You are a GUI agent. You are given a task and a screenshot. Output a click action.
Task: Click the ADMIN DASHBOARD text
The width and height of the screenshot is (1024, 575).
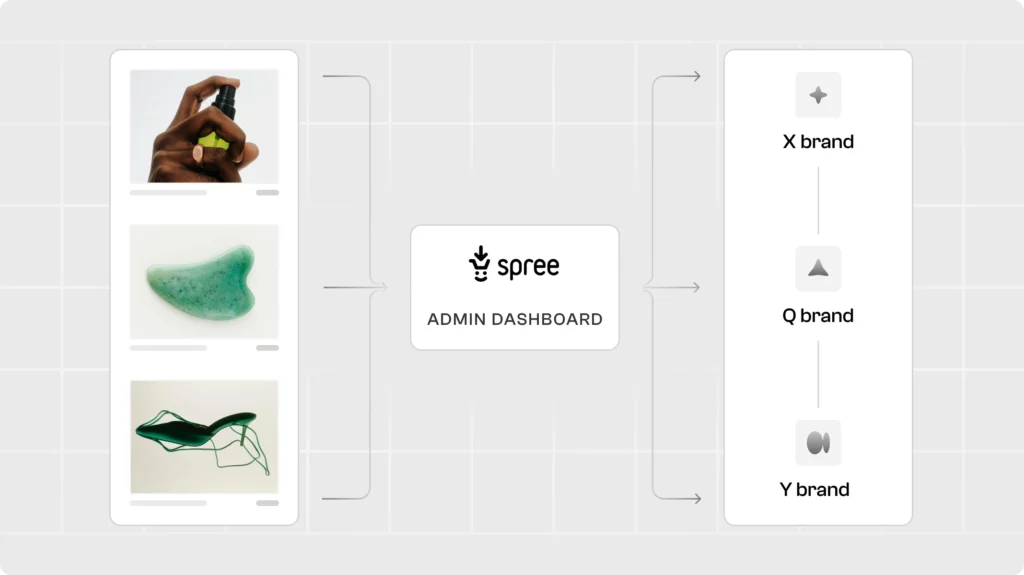(x=515, y=320)
